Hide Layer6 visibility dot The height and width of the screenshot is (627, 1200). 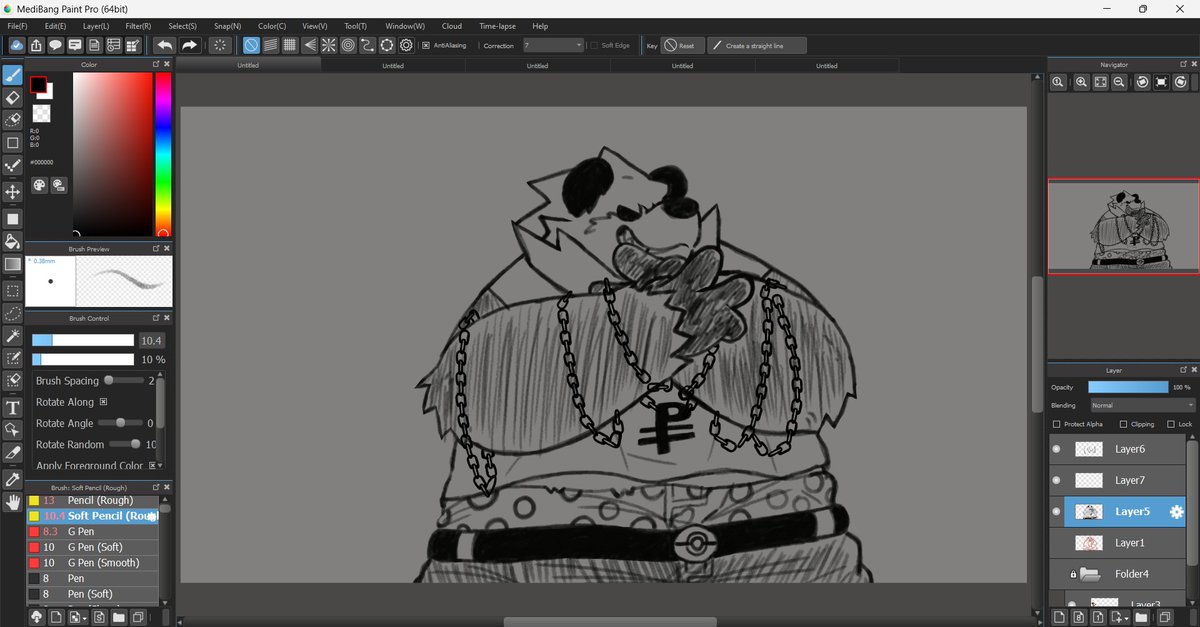(1056, 449)
